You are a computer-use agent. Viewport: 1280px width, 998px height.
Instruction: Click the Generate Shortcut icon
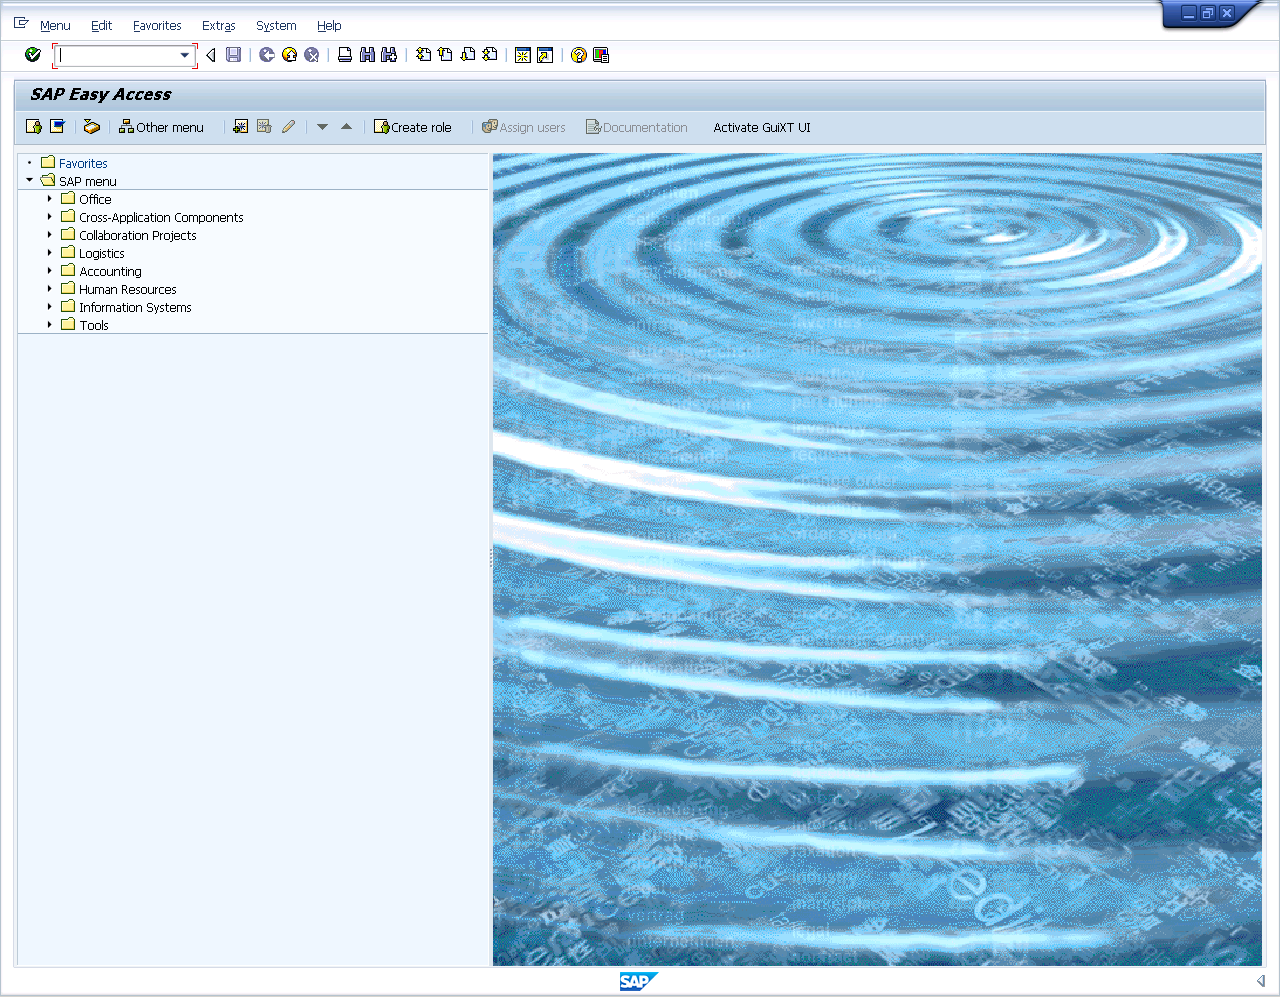tap(545, 55)
